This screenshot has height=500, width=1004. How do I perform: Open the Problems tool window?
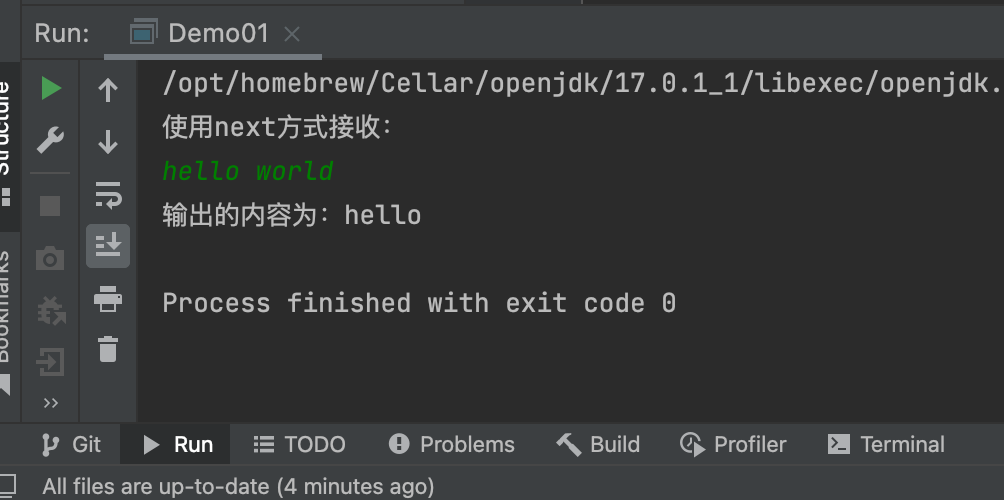(x=452, y=444)
